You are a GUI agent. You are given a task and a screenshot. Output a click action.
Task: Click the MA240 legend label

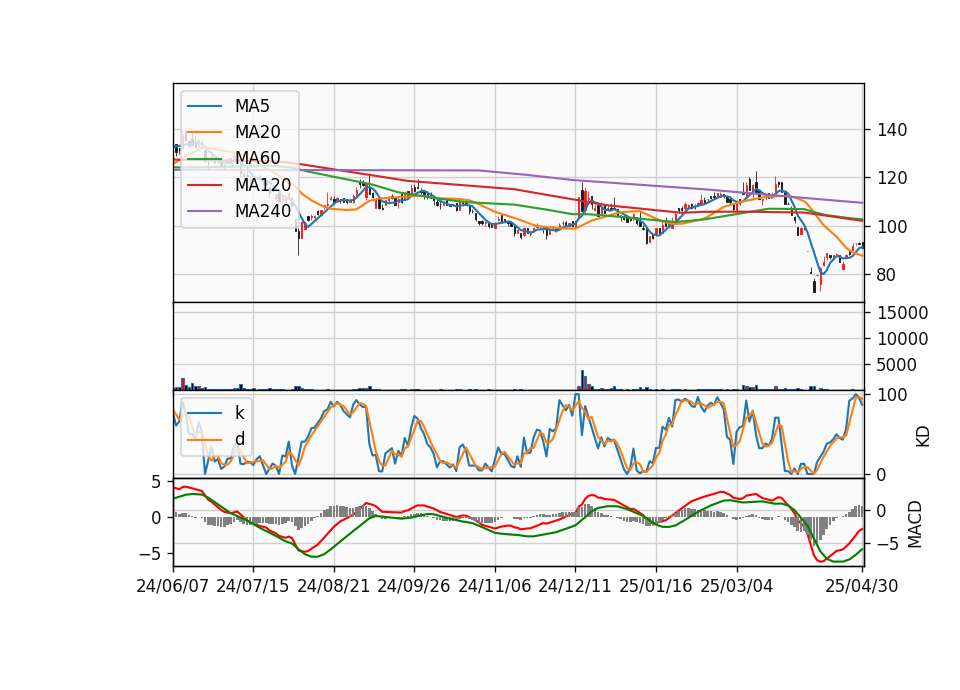click(x=263, y=211)
